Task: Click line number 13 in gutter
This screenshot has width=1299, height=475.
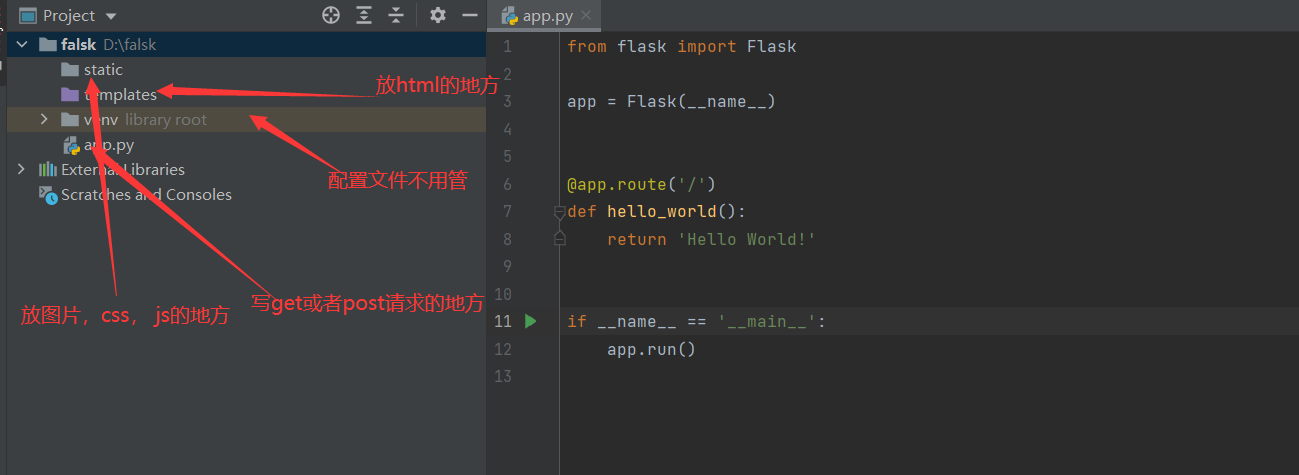Action: click(x=502, y=376)
